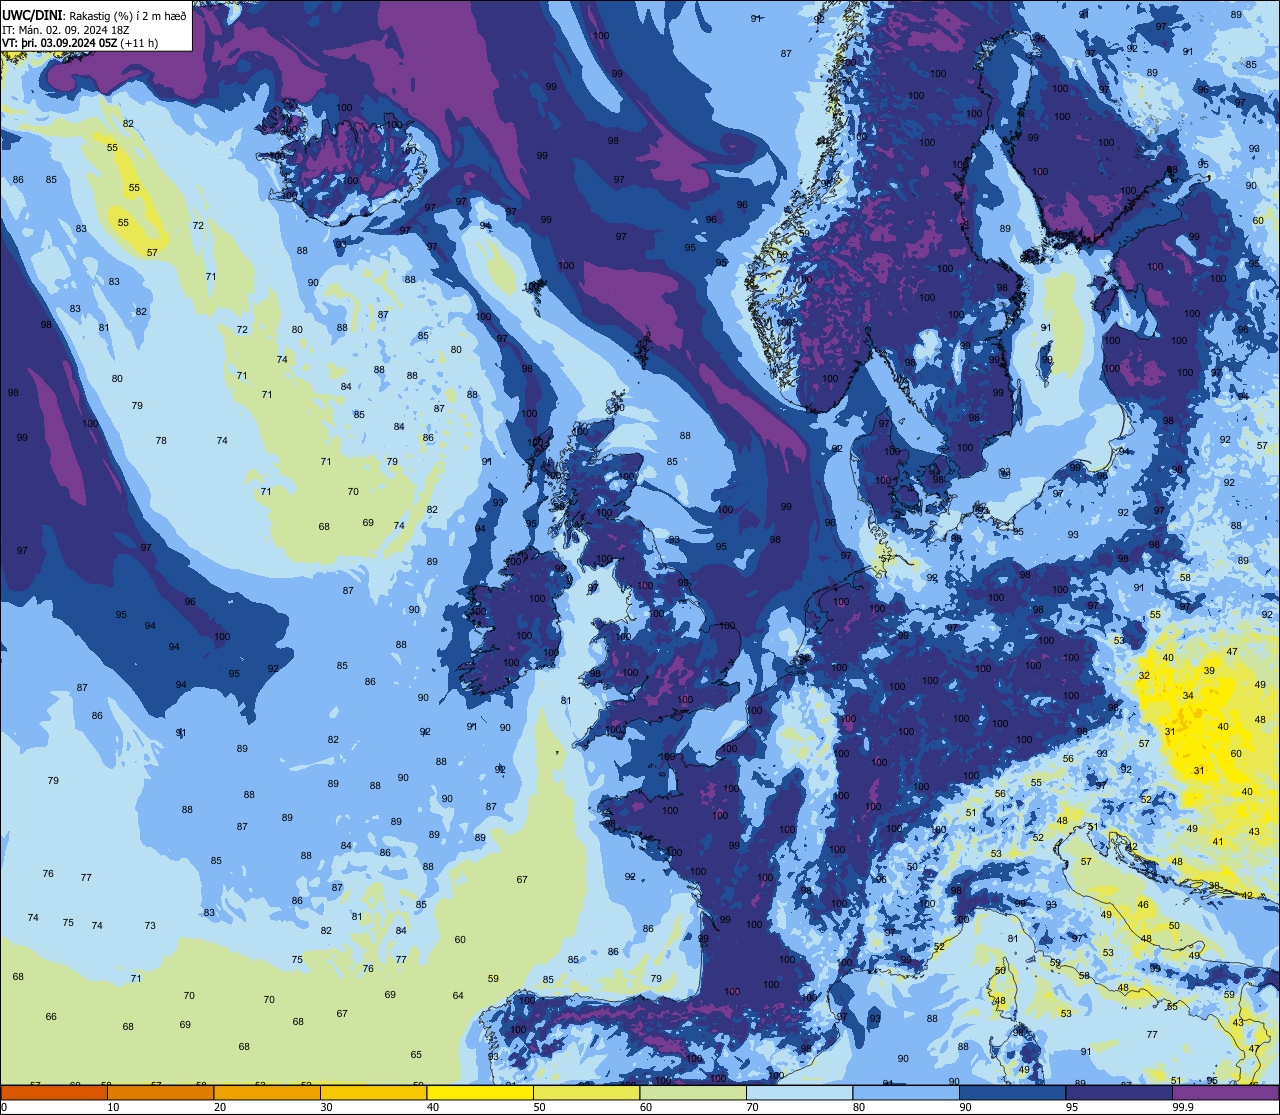Click the "34" humidity value on the map

[1188, 696]
